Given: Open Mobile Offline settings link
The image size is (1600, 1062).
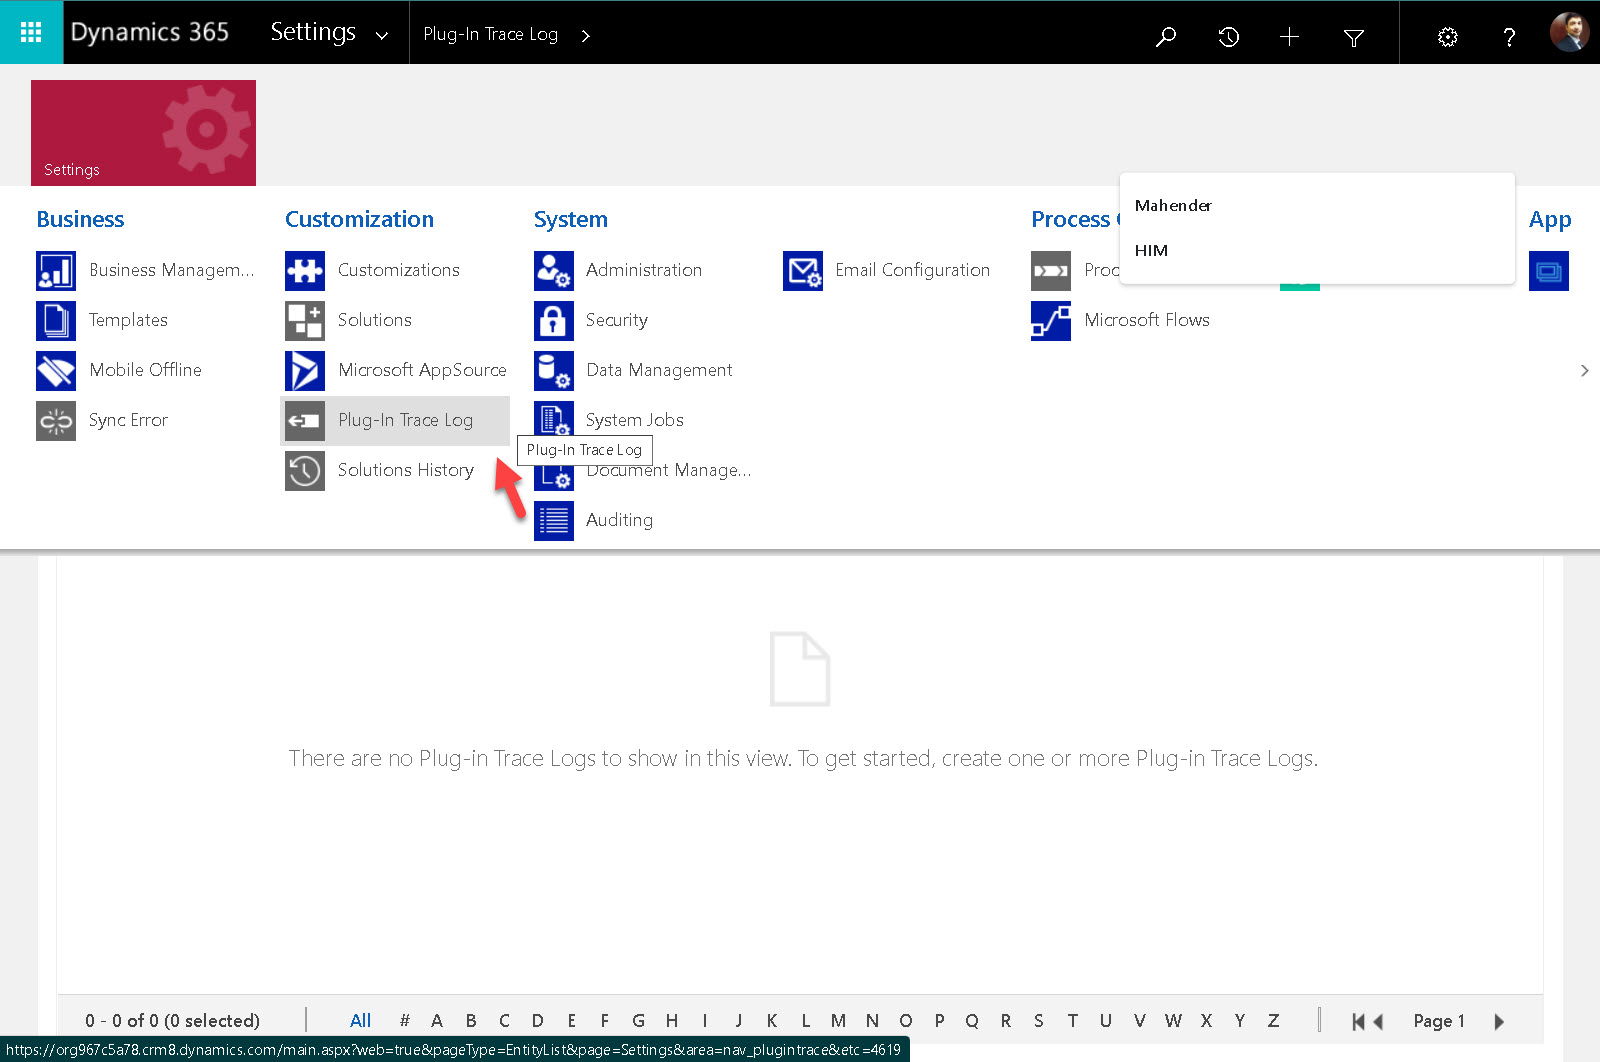Looking at the screenshot, I should tap(145, 370).
